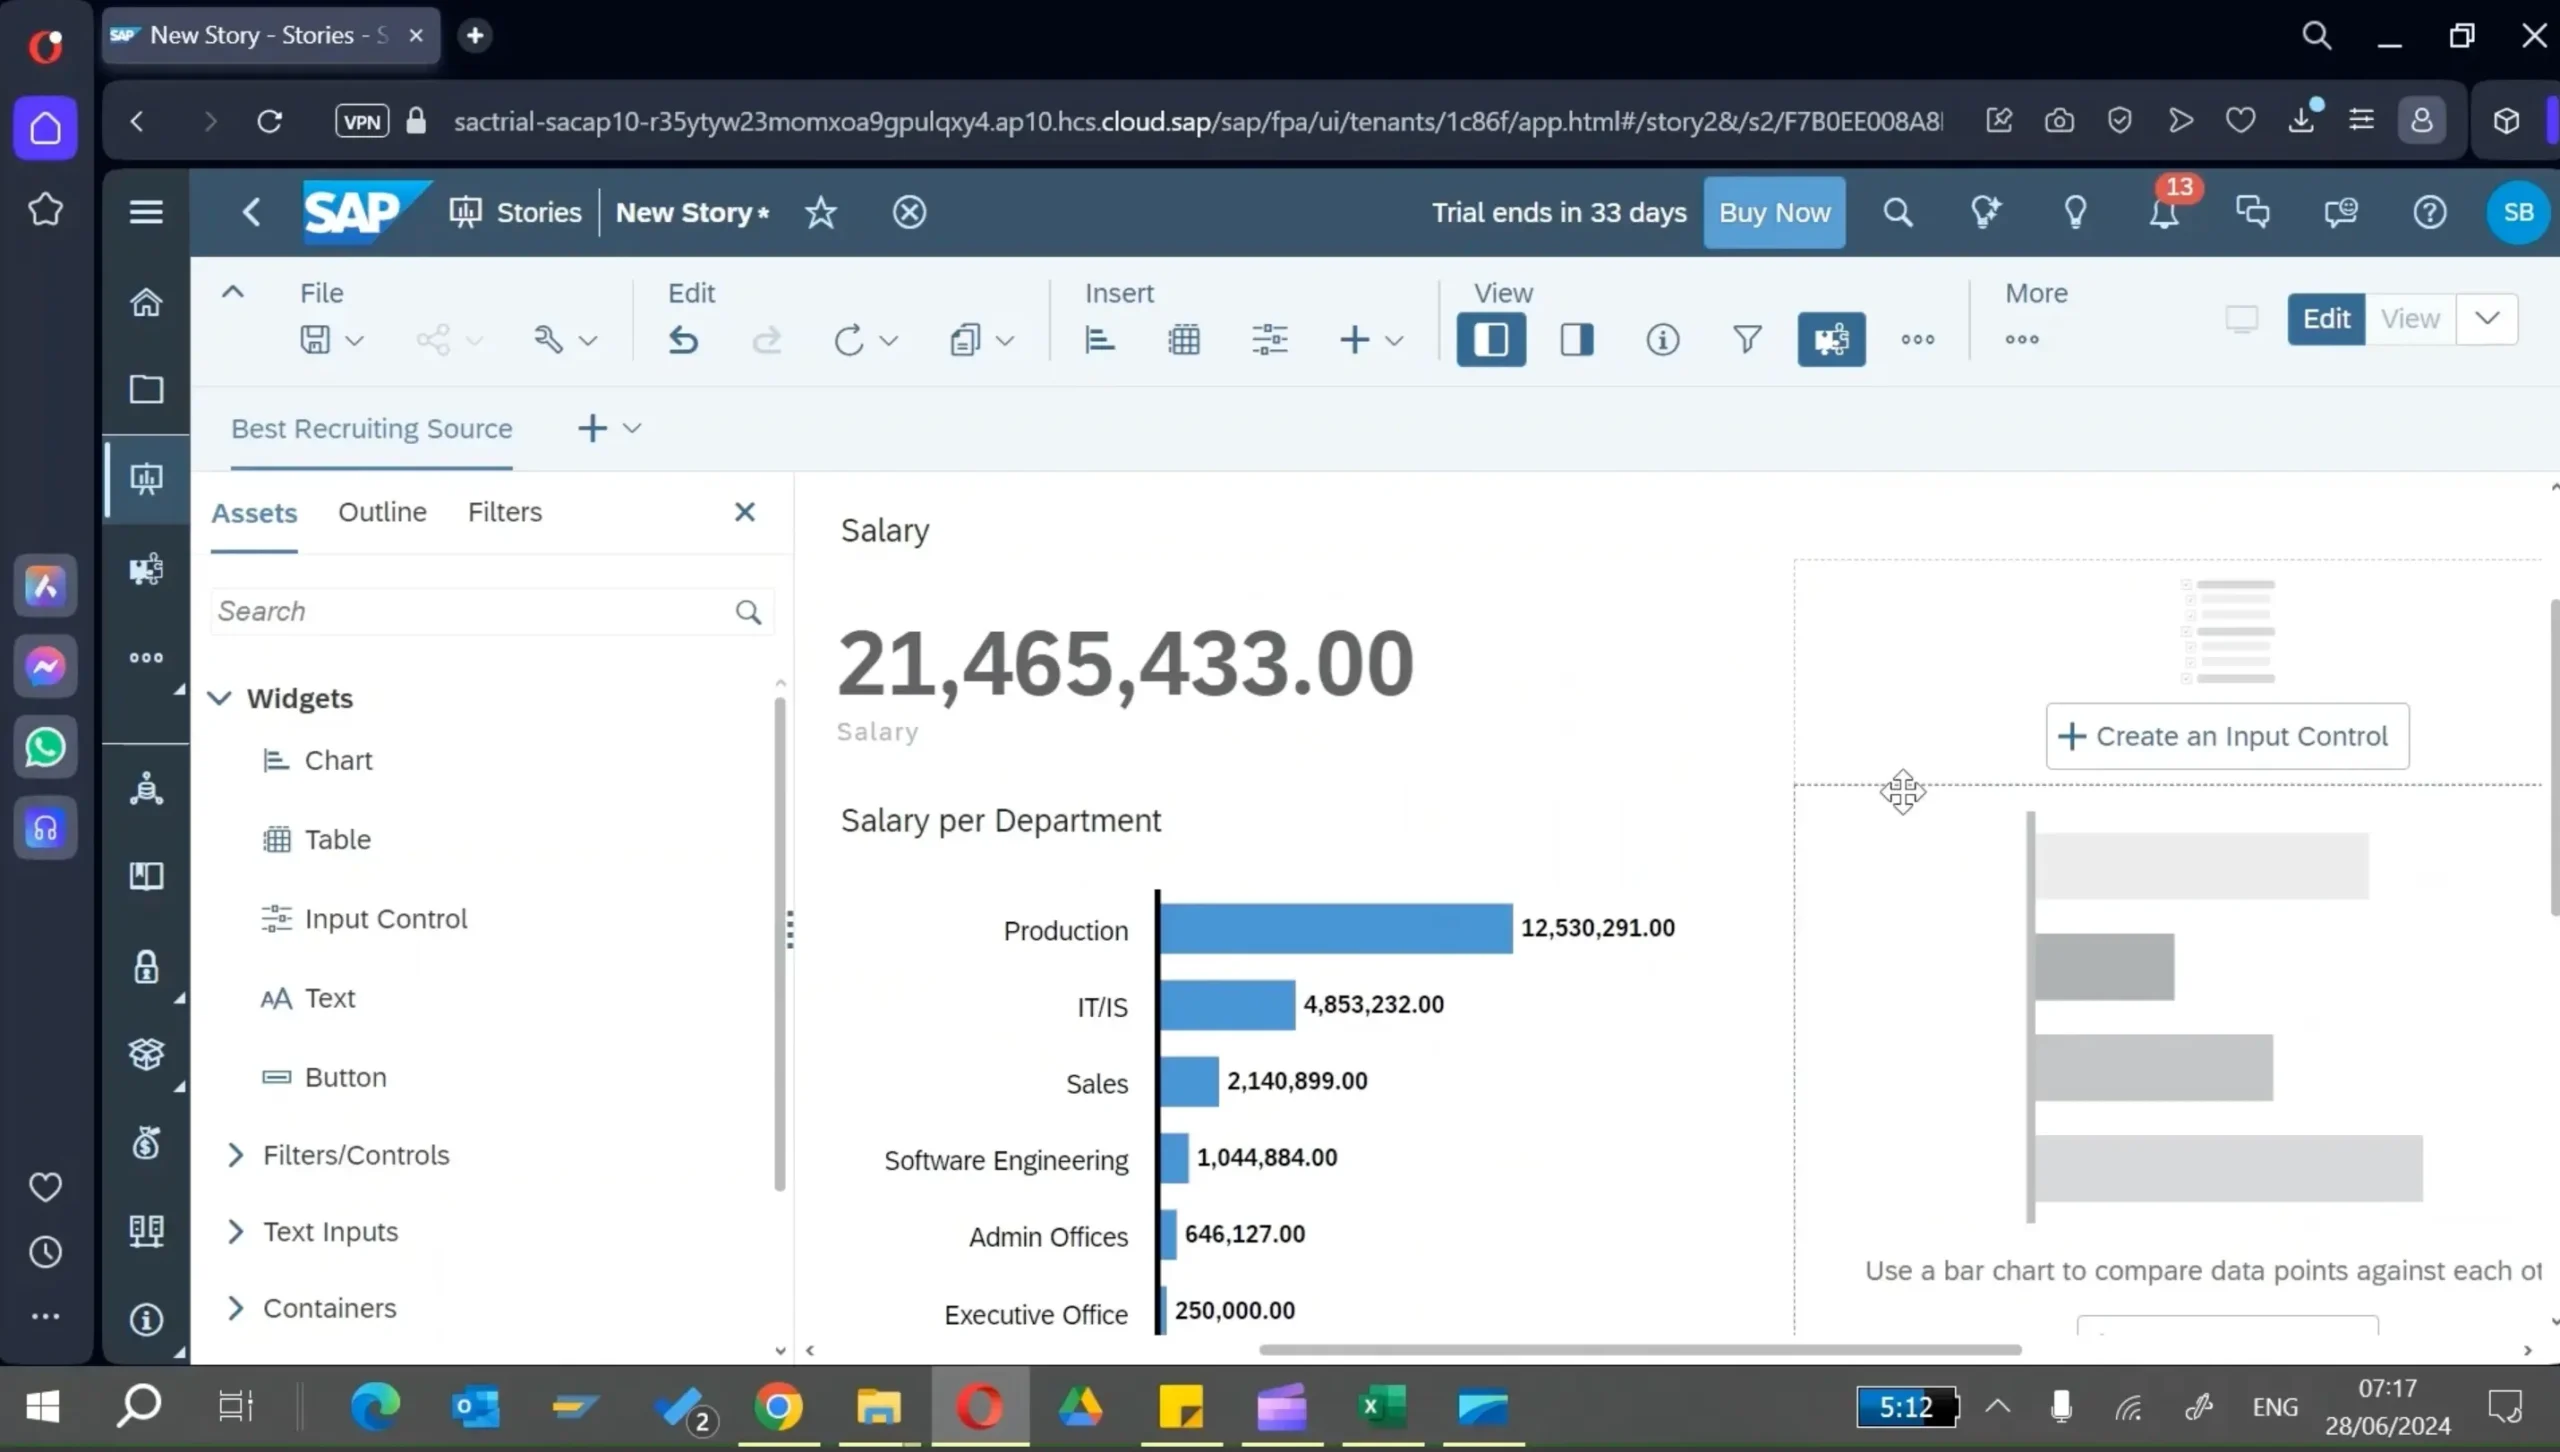
Task: Close the story with circled X icon
Action: coord(909,213)
